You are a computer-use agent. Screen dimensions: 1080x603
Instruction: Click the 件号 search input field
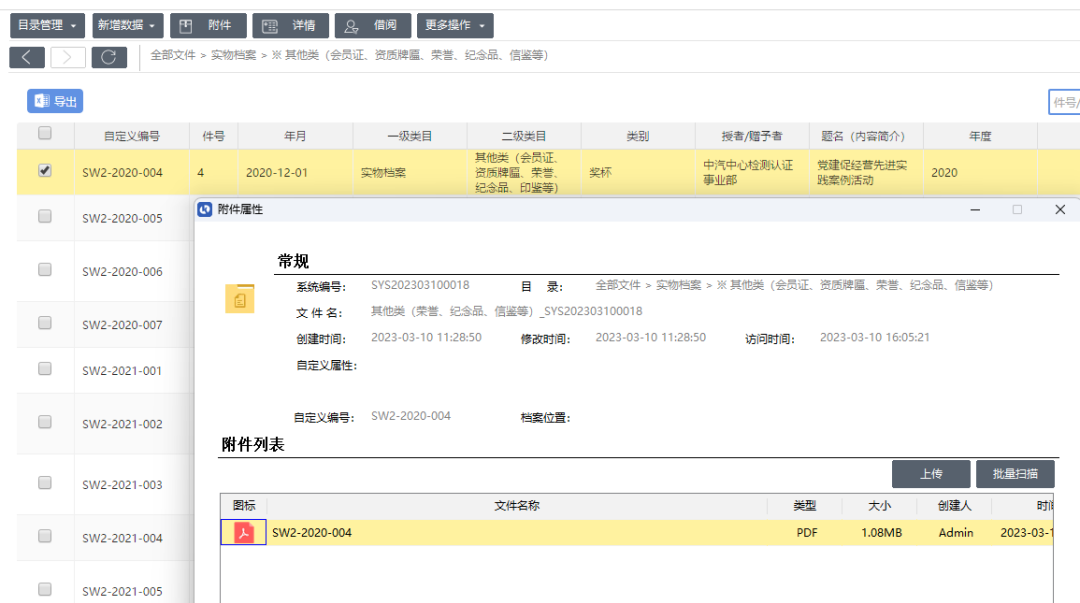click(x=1064, y=102)
